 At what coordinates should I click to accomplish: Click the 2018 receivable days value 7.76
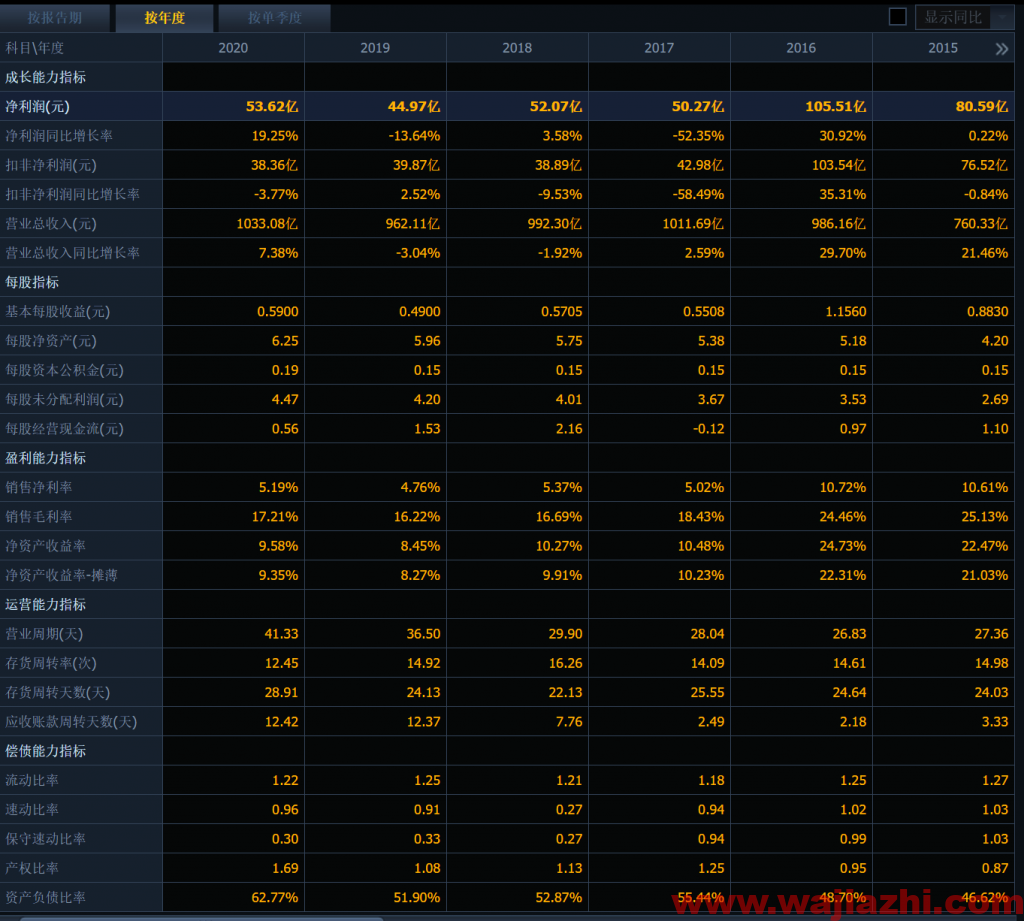pos(569,722)
